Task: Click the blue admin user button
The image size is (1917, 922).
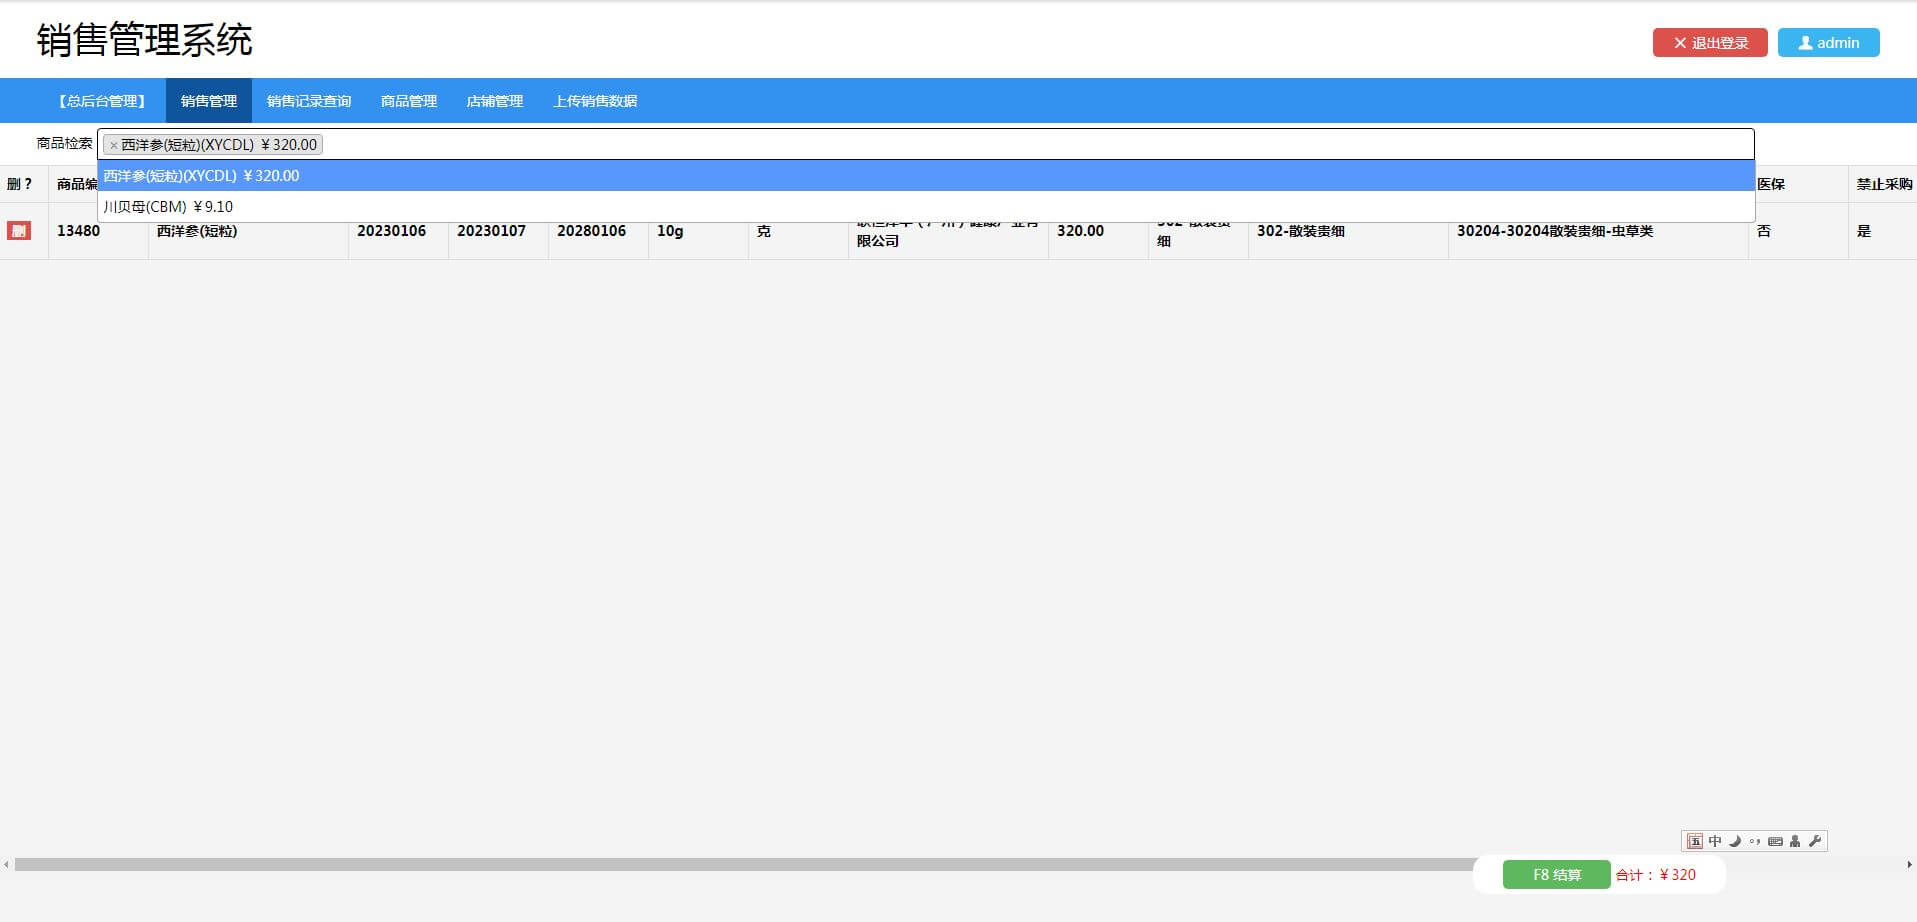Action: (x=1828, y=43)
